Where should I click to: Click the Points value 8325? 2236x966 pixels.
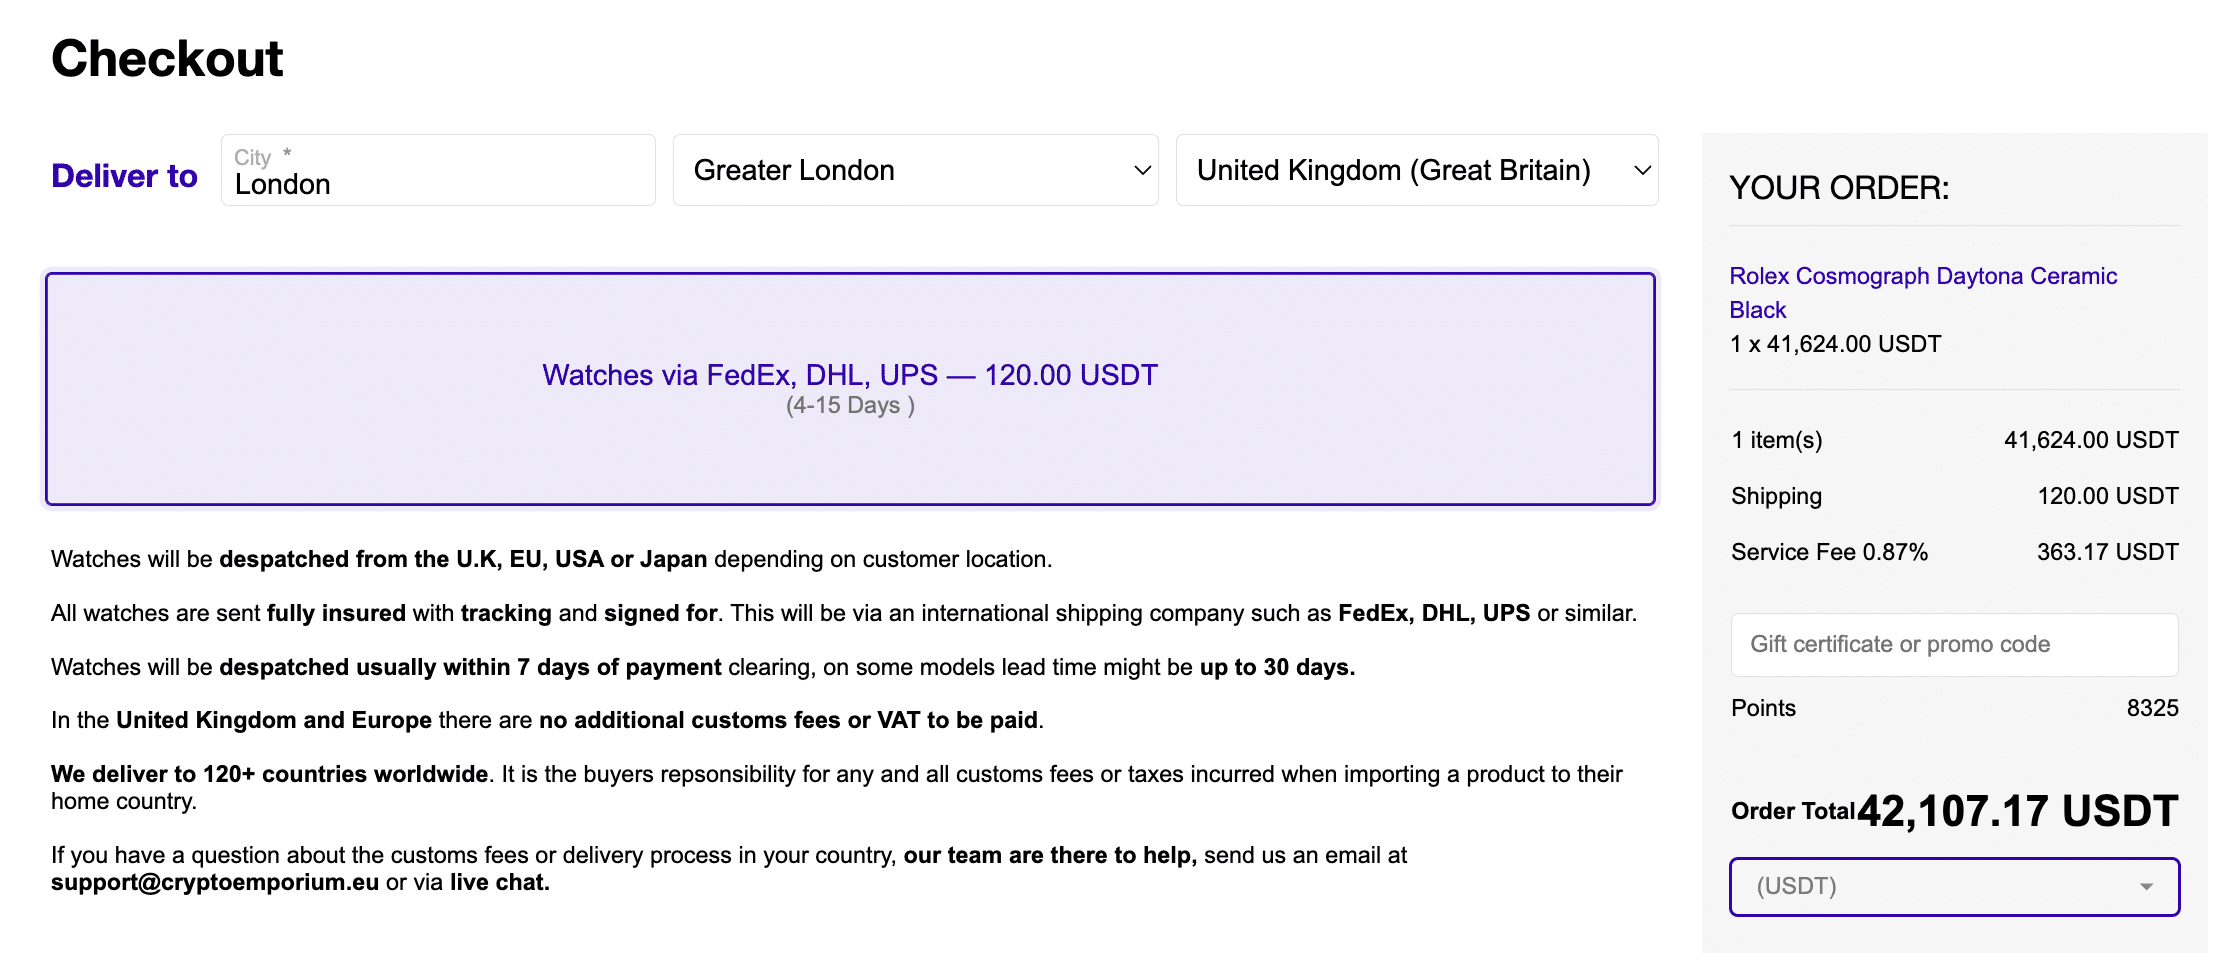2152,709
